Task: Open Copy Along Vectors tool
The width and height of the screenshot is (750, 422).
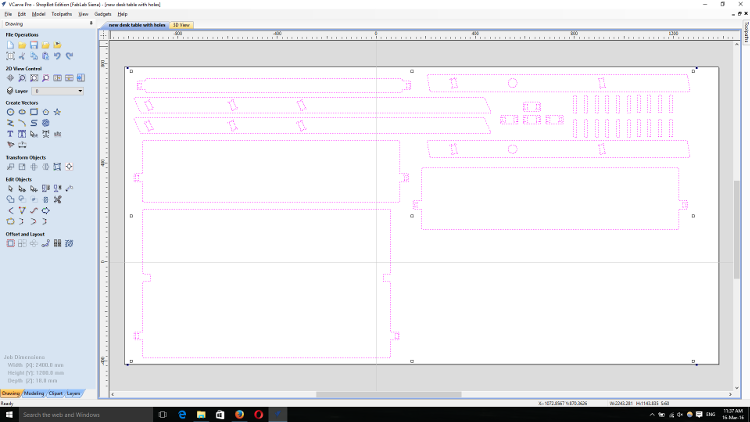Action: [45, 244]
